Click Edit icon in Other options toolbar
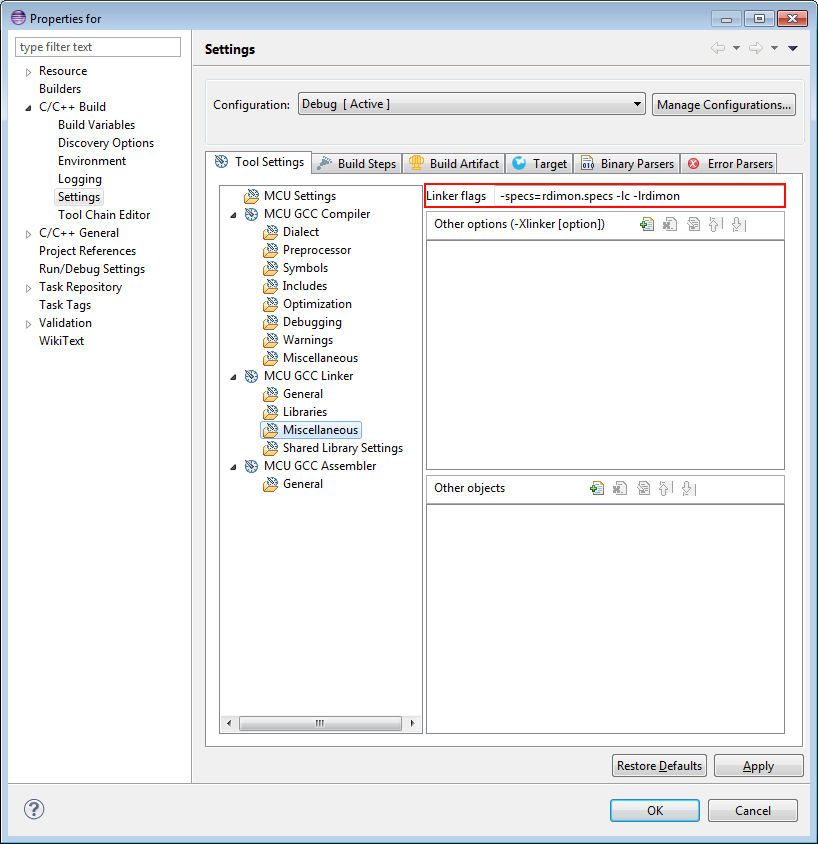 pyautogui.click(x=693, y=225)
